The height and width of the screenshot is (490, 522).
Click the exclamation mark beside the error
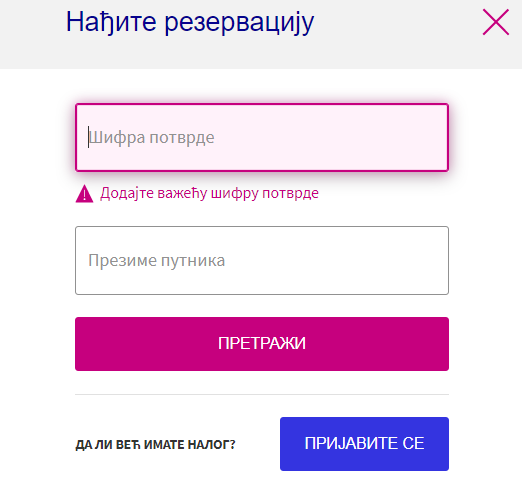84,193
